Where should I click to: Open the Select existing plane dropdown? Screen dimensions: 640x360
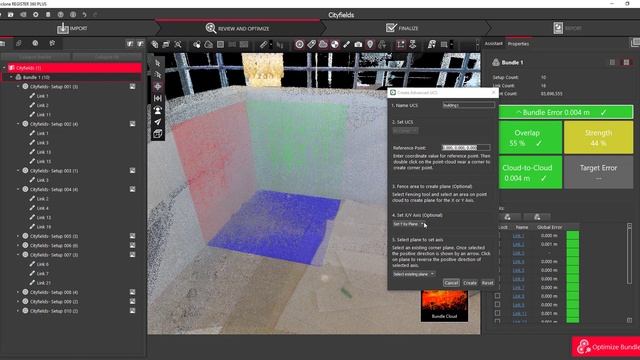point(413,274)
